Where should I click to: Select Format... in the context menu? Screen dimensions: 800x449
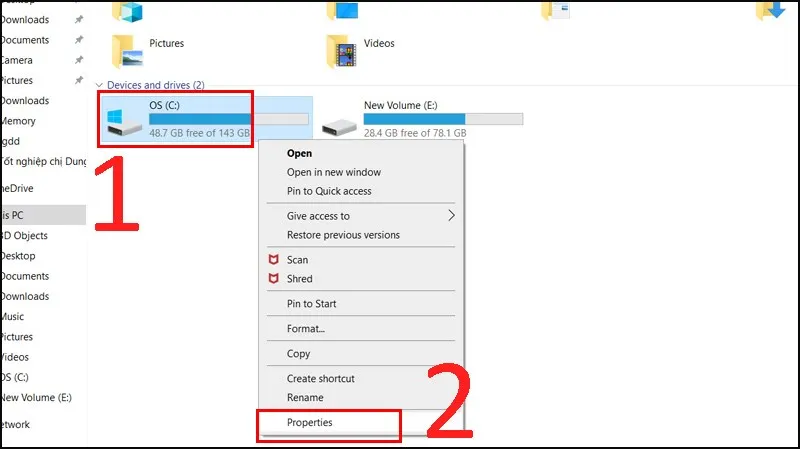pyautogui.click(x=306, y=329)
